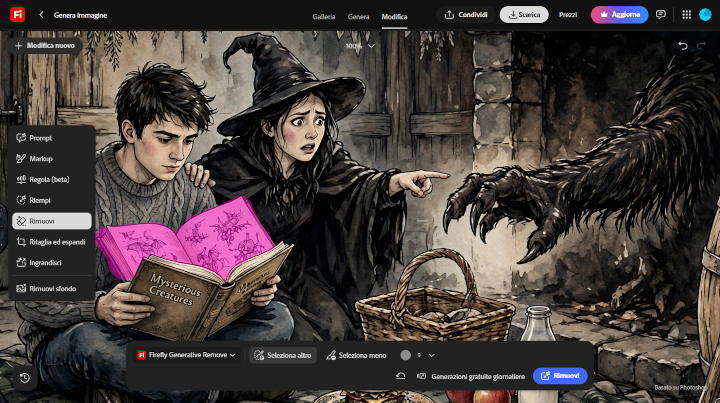
Task: Click the Genera immagine title
Action: [80, 15]
